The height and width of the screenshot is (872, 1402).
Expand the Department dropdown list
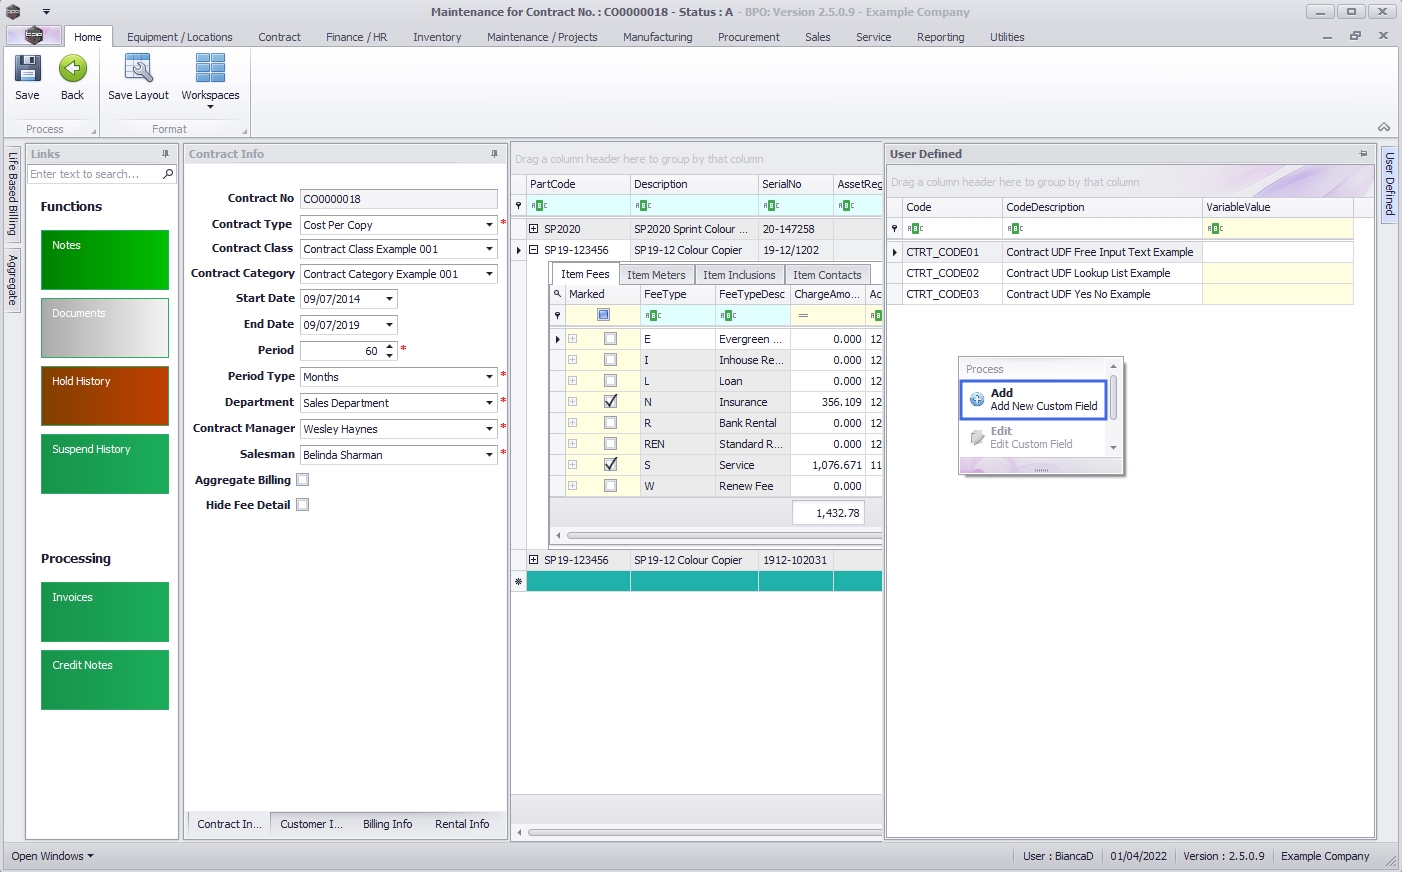coord(489,403)
